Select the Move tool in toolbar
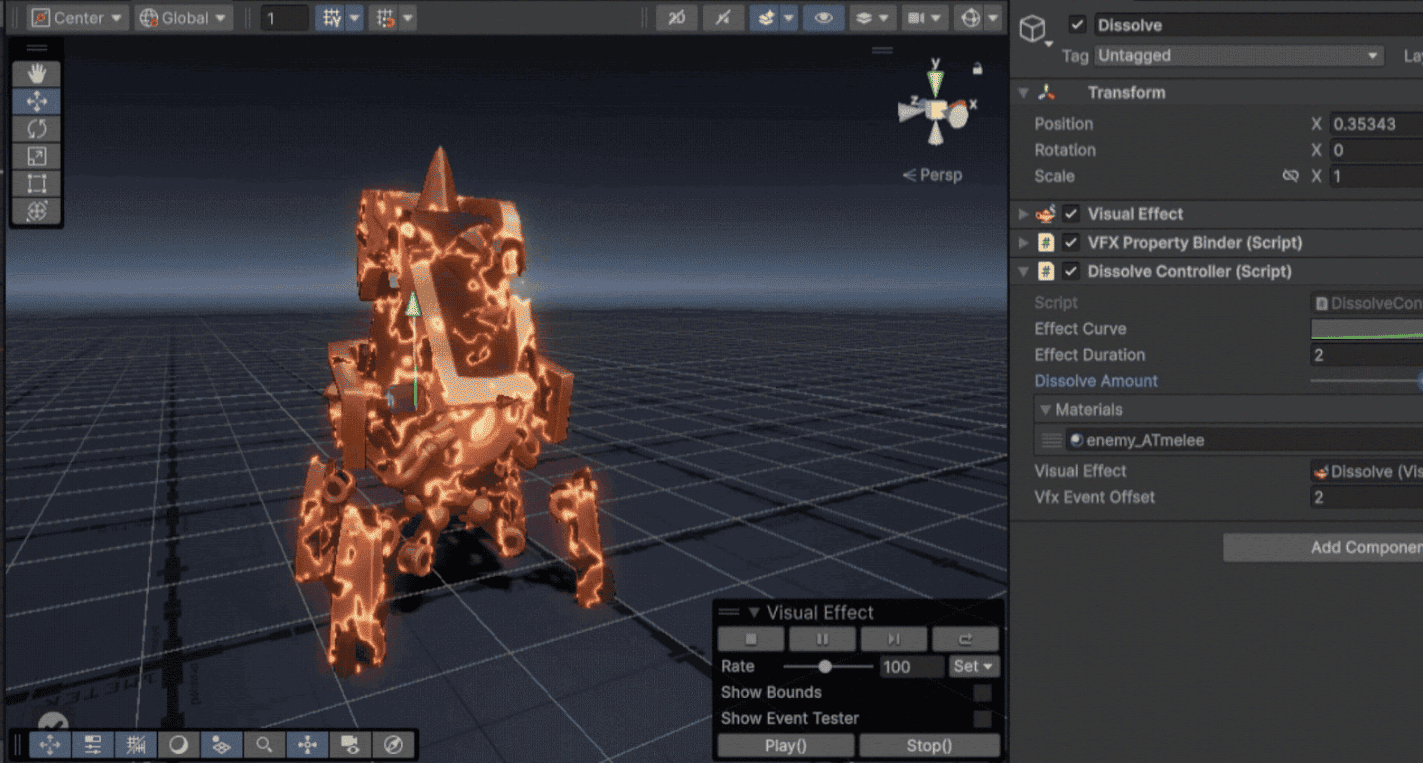This screenshot has height=763, width=1423. (x=37, y=101)
